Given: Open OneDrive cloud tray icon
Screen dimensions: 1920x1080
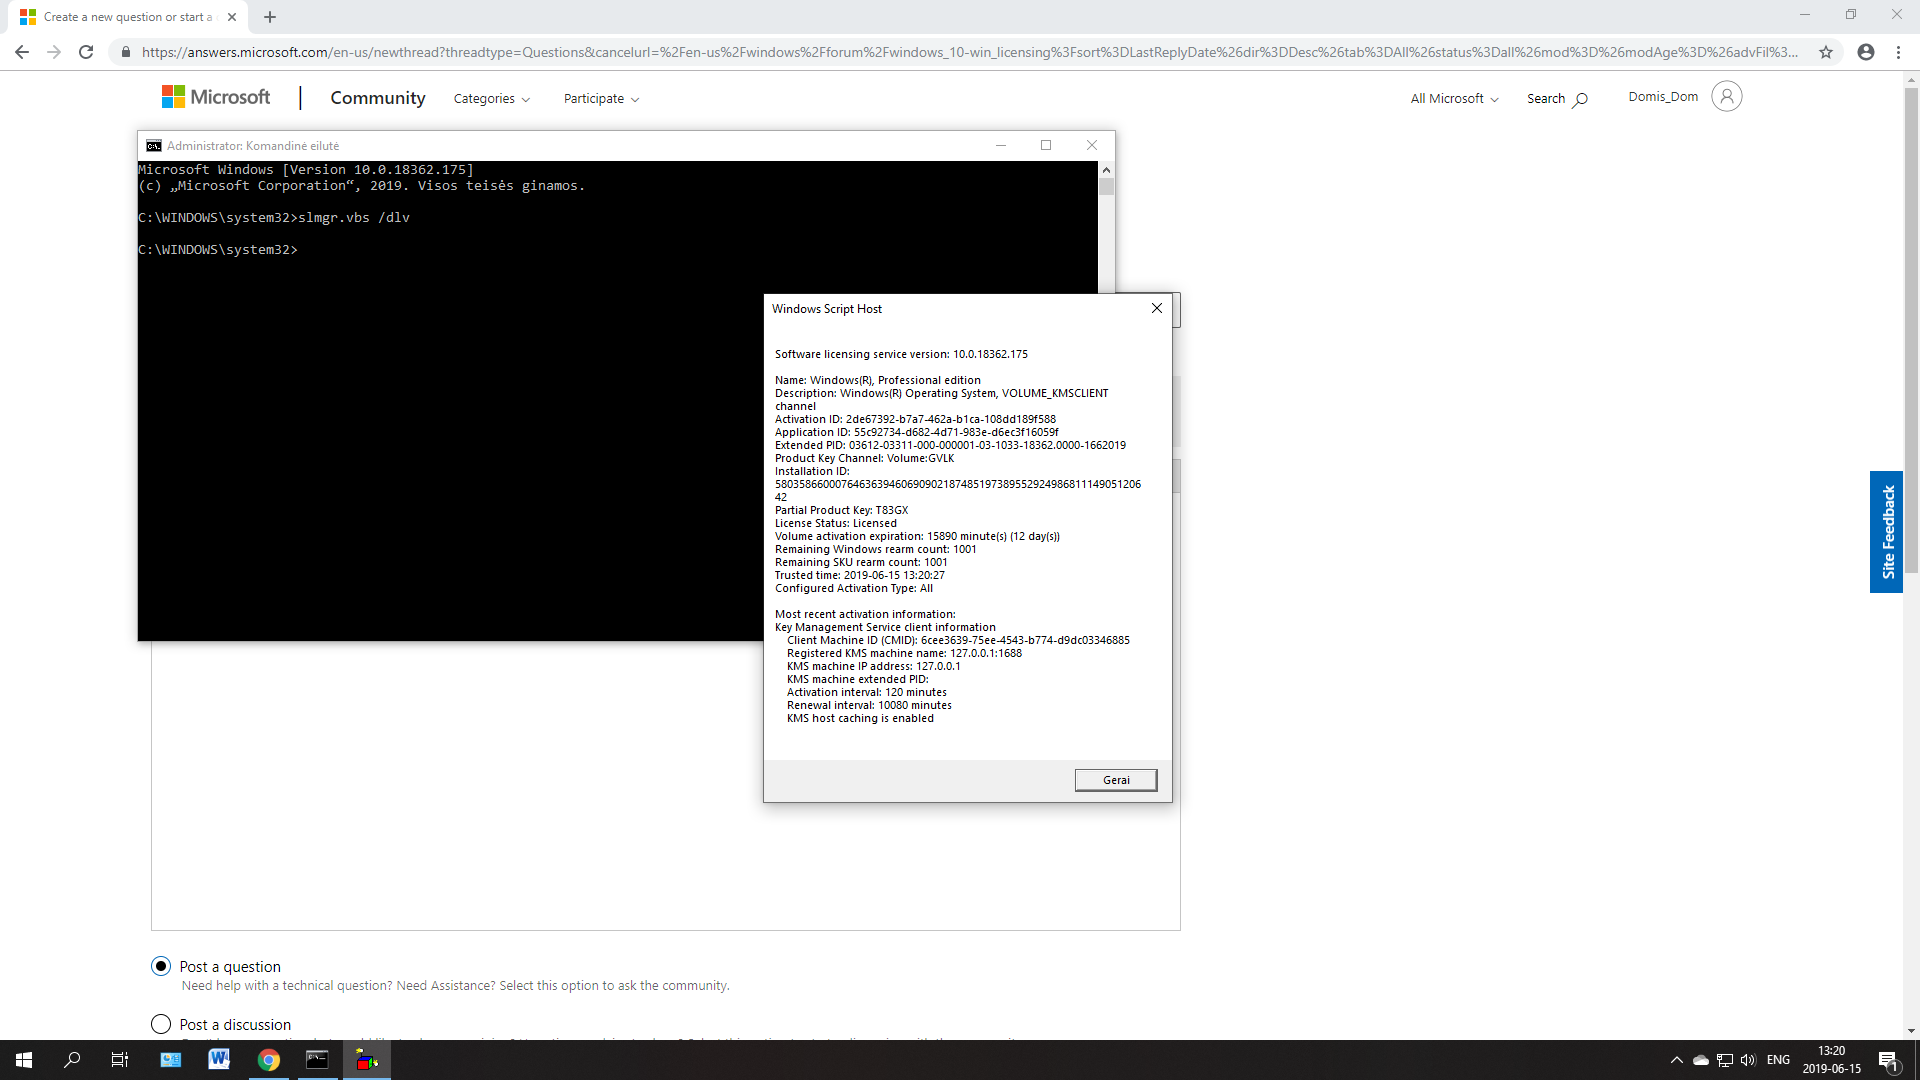Looking at the screenshot, I should tap(1700, 1060).
